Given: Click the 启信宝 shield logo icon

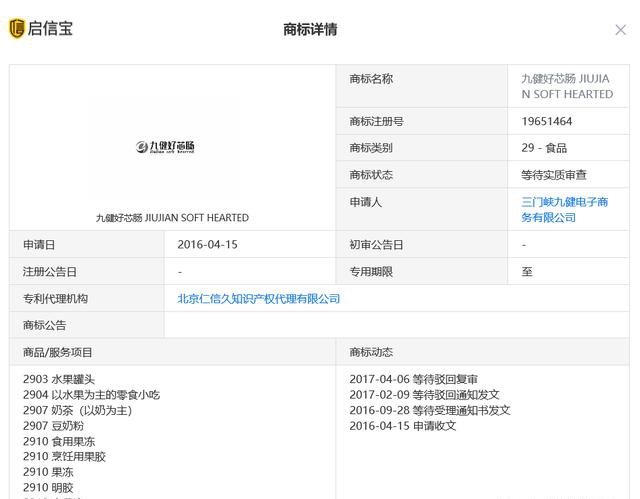Looking at the screenshot, I should 16,28.
